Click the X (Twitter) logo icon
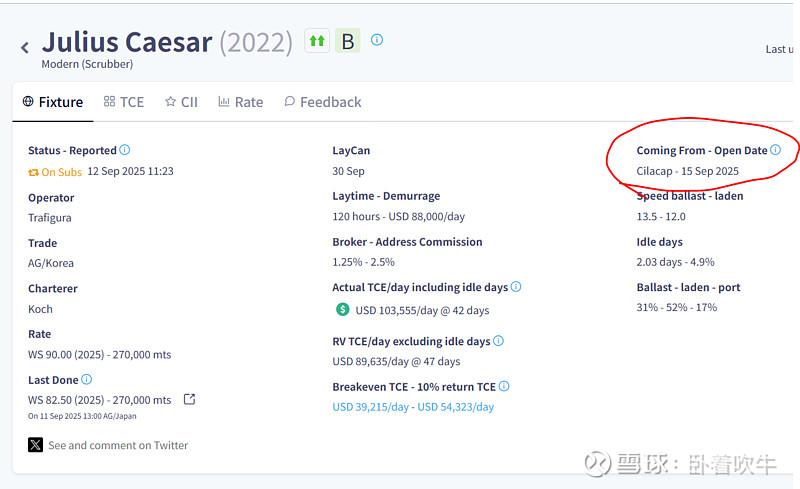This screenshot has height=489, width=800. pos(35,445)
